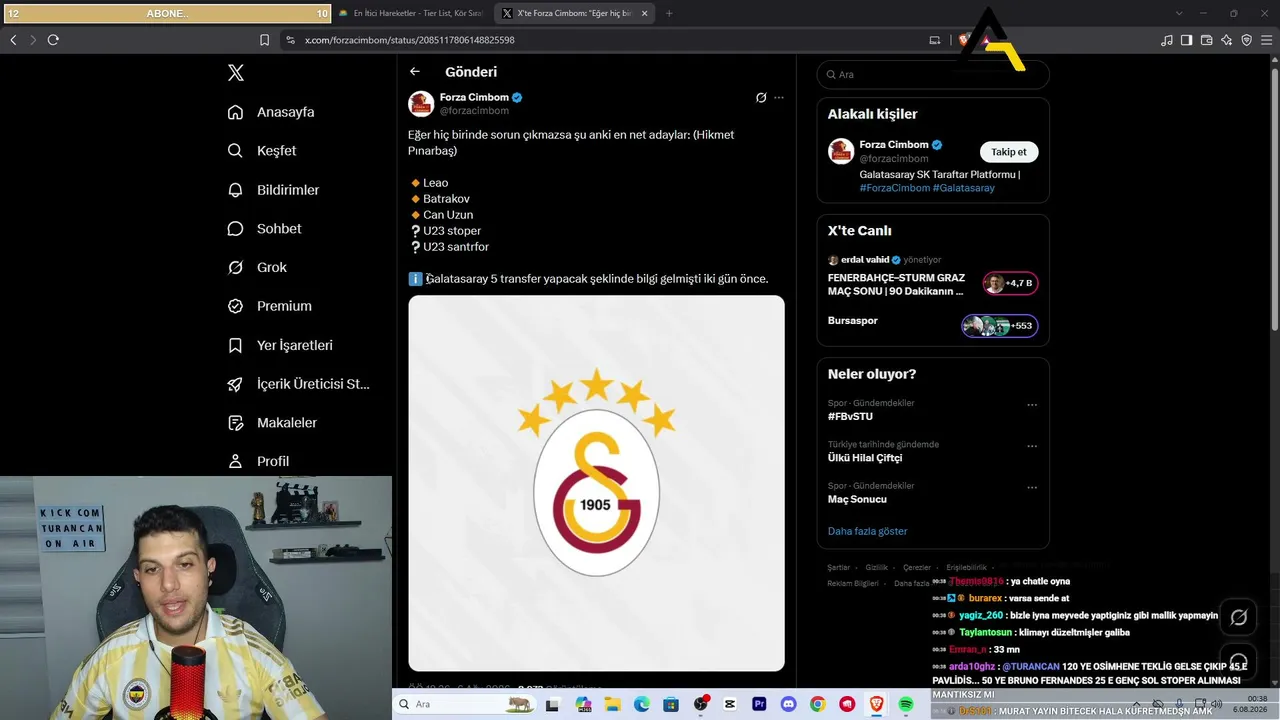
Task: Open CapCut from taskbar
Action: click(x=730, y=704)
